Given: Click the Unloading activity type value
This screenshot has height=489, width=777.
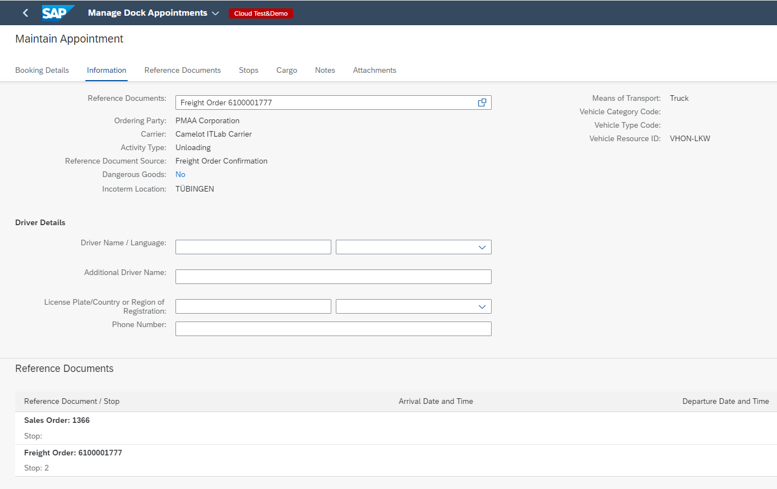Looking at the screenshot, I should tap(193, 148).
